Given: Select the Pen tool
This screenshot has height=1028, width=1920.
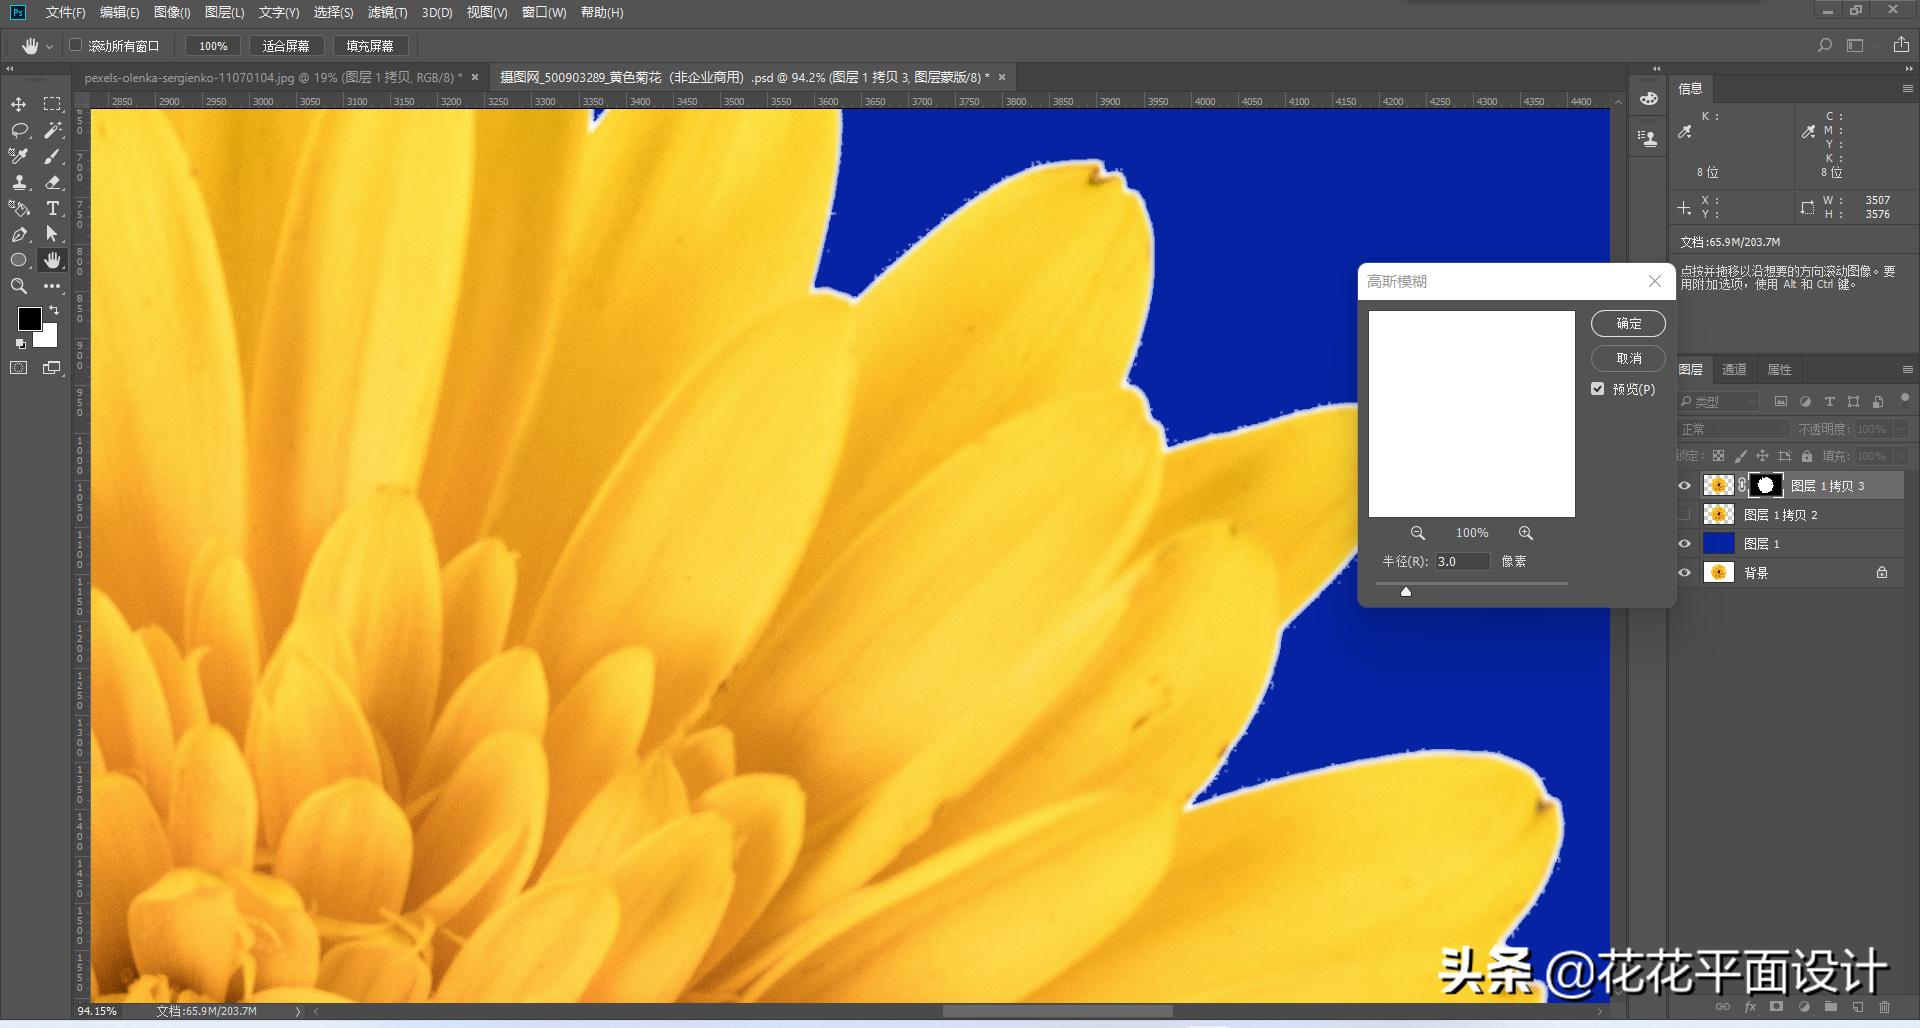Looking at the screenshot, I should pos(19,234).
